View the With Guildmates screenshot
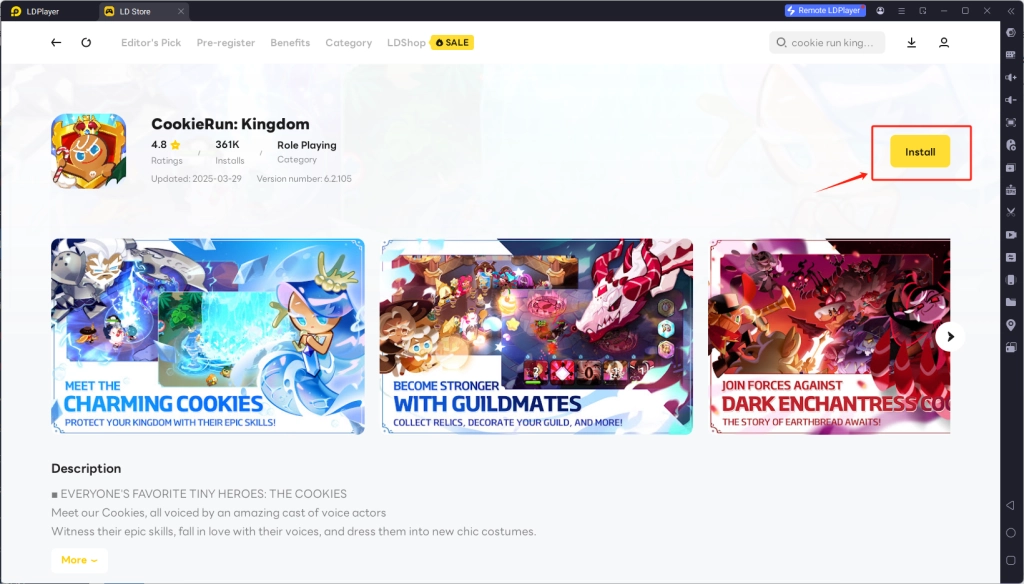The height and width of the screenshot is (584, 1024). point(537,336)
